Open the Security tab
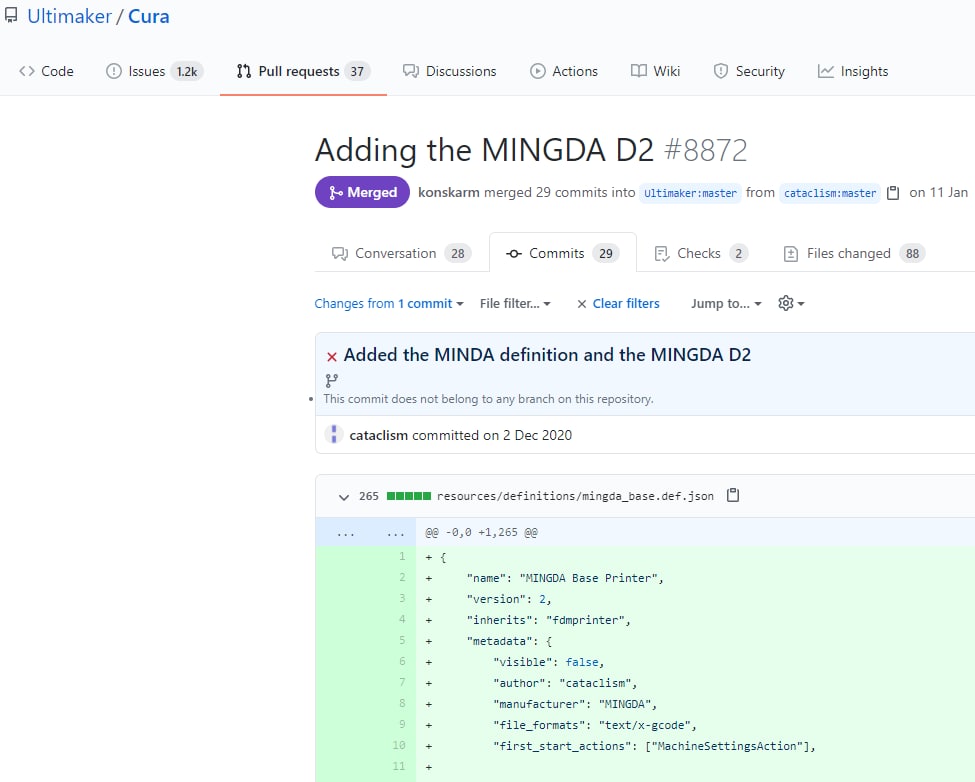The height and width of the screenshot is (782, 975). coord(749,71)
